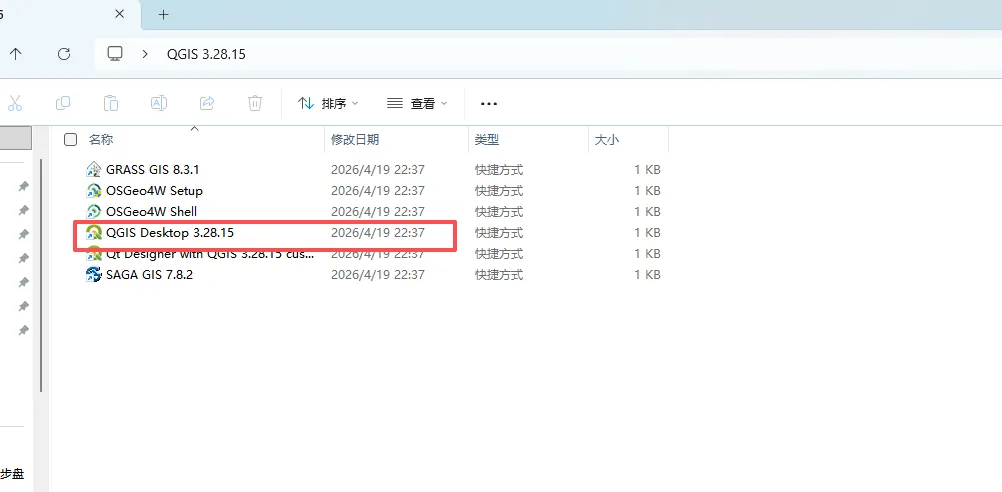The image size is (1002, 492).
Task: Open the GRASS GIS 8.3.1 shortcut icon
Action: click(x=94, y=170)
